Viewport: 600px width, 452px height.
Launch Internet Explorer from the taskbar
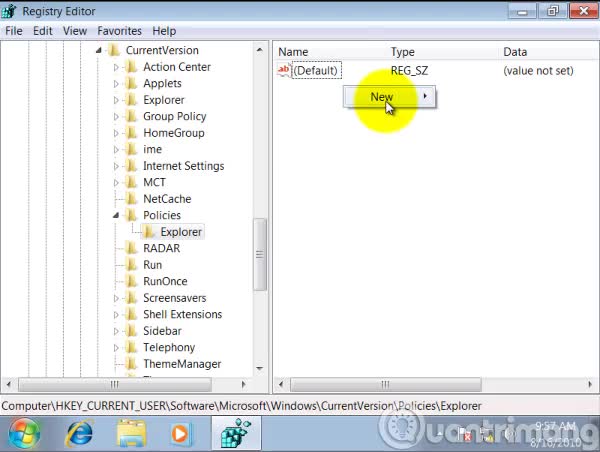click(x=80, y=434)
